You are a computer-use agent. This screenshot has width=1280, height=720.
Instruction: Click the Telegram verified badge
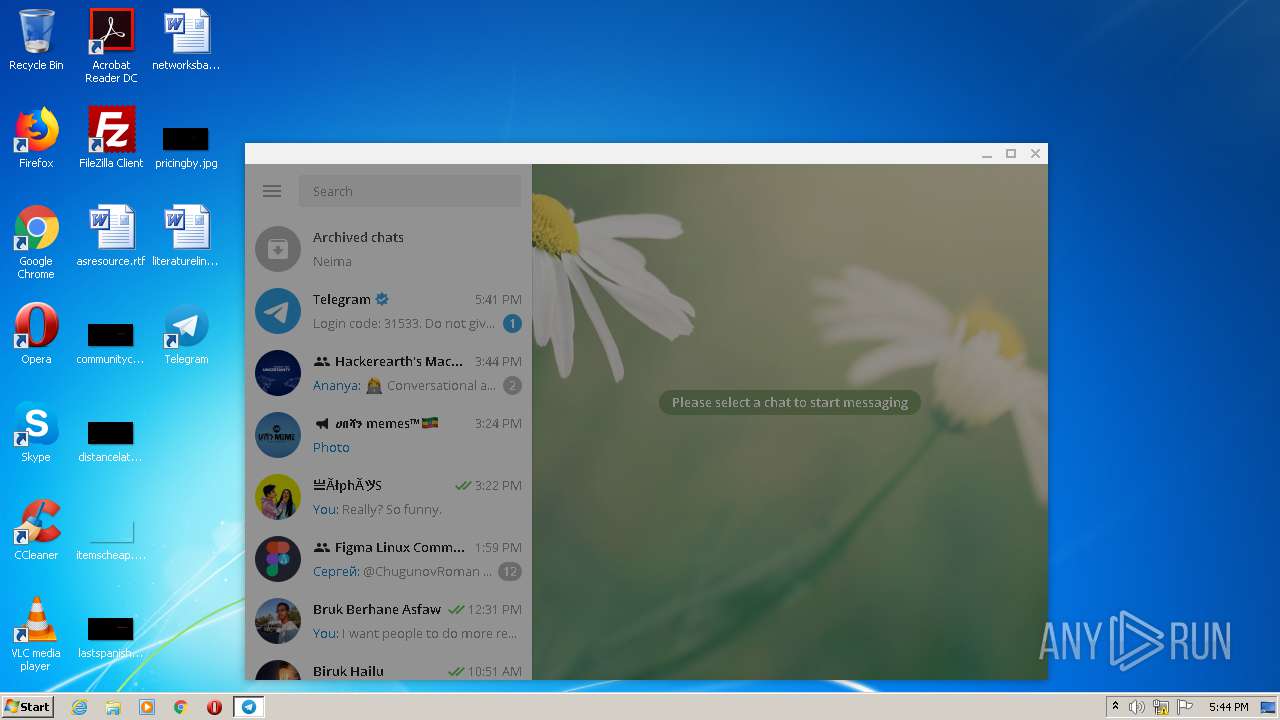(382, 299)
